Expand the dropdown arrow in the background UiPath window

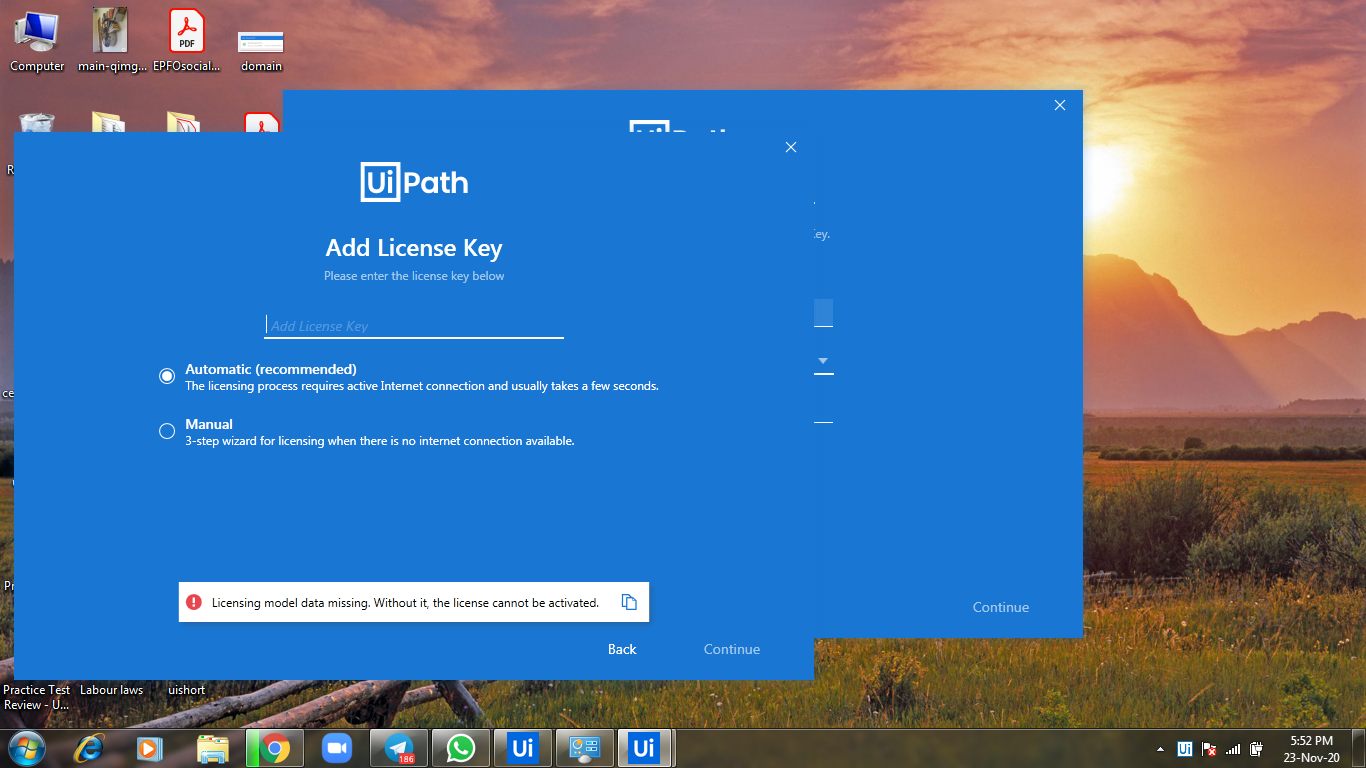823,361
